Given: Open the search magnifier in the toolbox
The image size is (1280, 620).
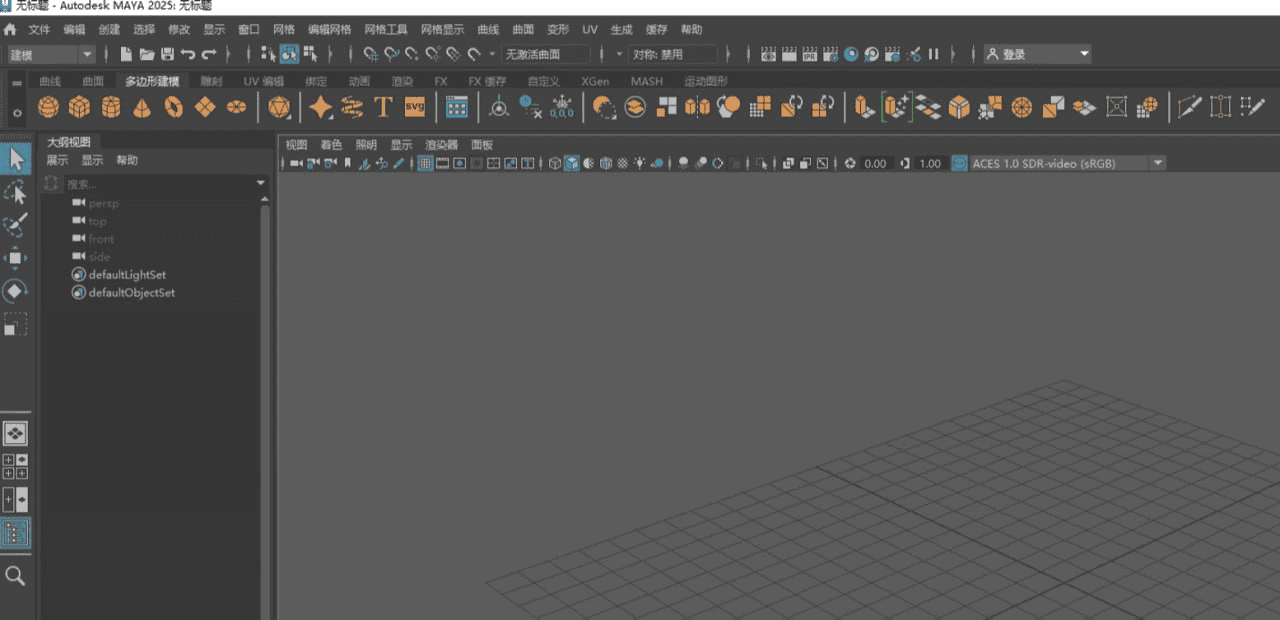Looking at the screenshot, I should 15,577.
